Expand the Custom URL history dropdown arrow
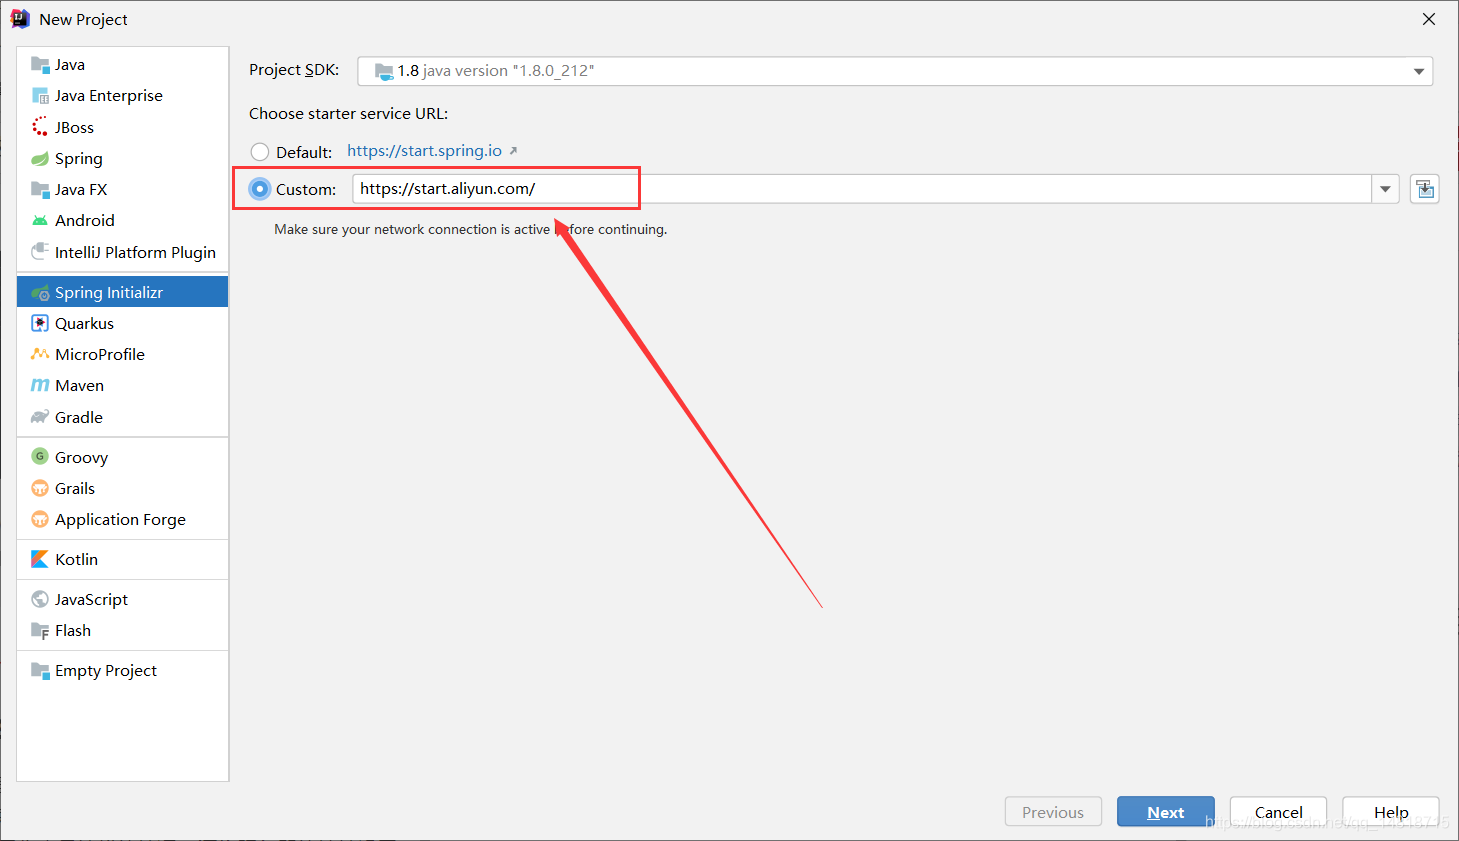The width and height of the screenshot is (1459, 841). click(x=1385, y=189)
